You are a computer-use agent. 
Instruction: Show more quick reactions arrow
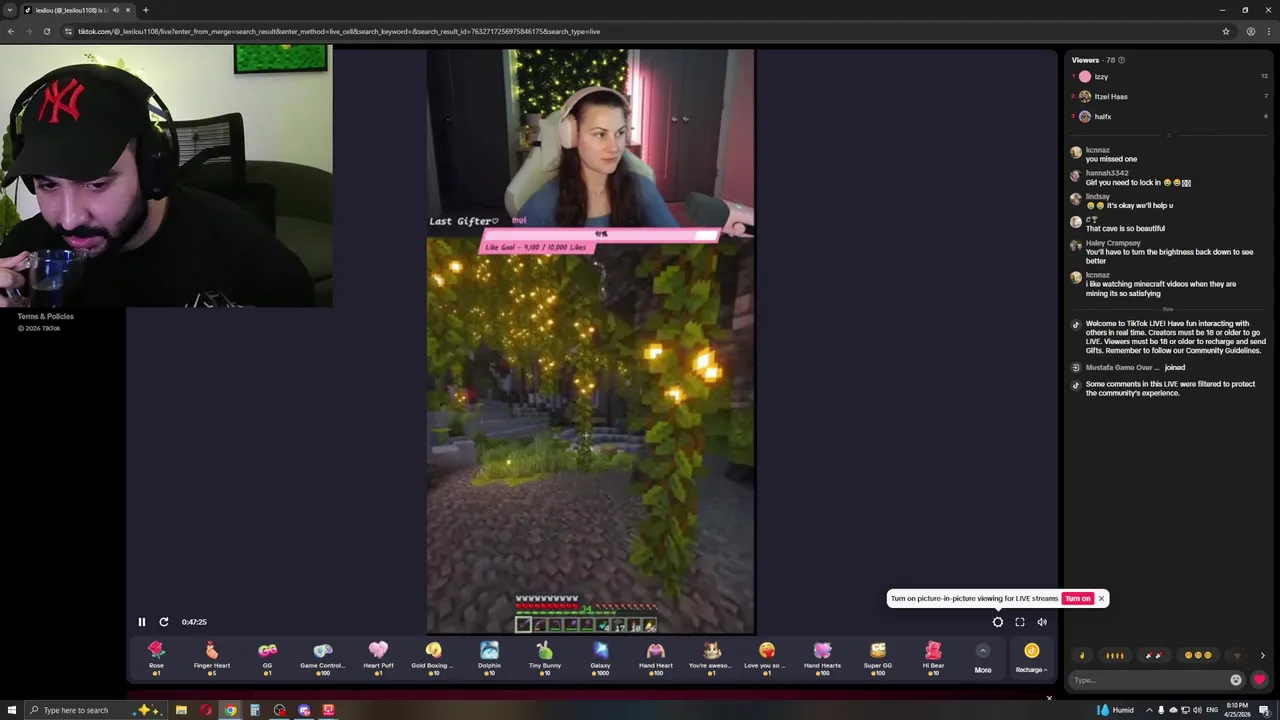click(1262, 656)
